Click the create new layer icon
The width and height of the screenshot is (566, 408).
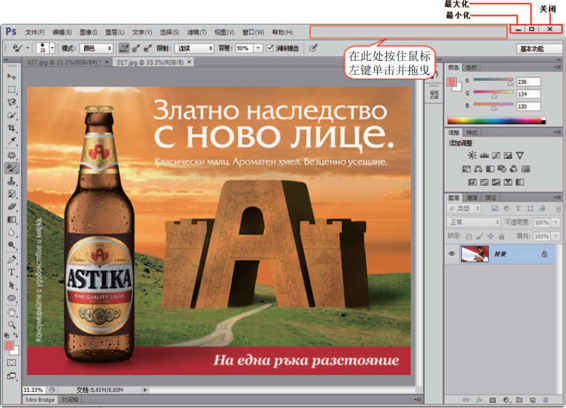click(x=532, y=400)
